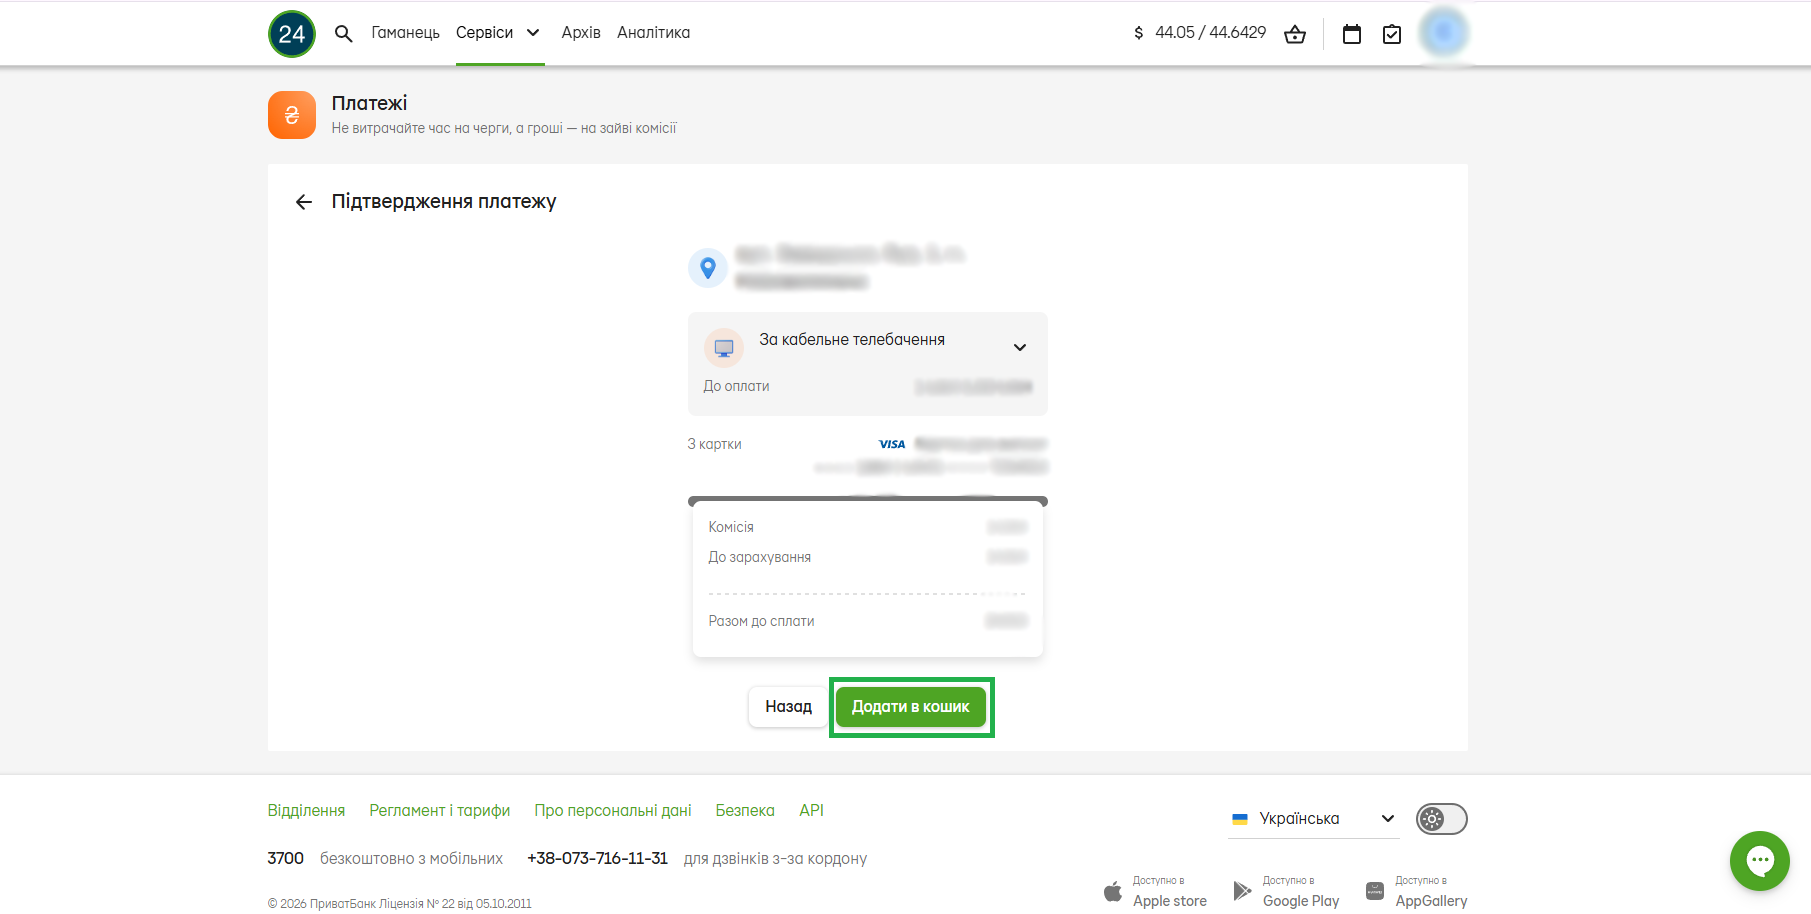Screen dimensions: 1811x914
Task: Click the phone number 3700
Action: (285, 859)
